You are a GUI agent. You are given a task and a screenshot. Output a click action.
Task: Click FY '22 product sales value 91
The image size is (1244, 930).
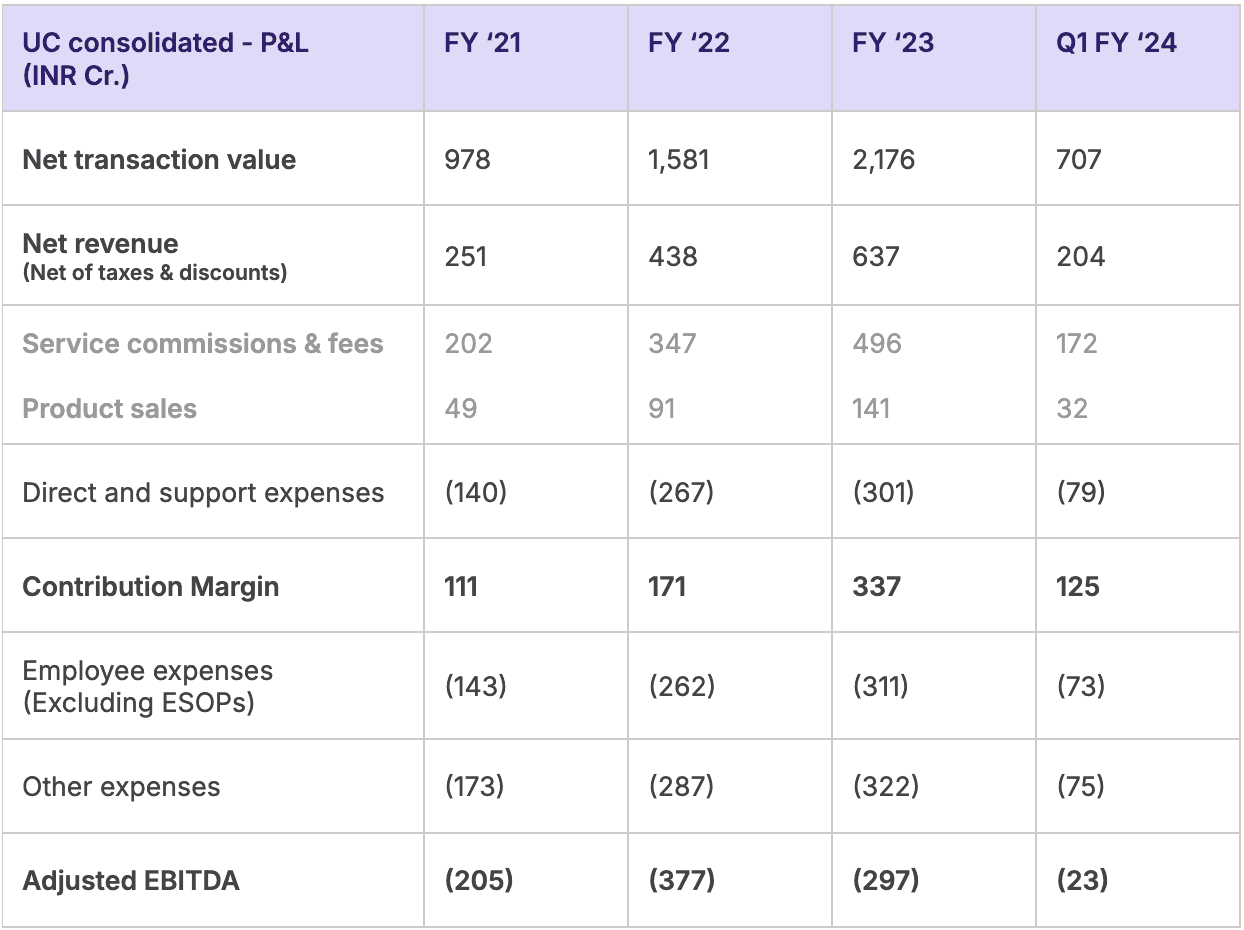662,409
